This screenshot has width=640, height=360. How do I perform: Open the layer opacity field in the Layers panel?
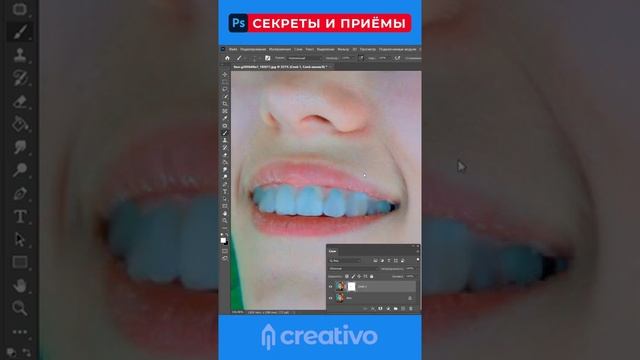pos(409,269)
